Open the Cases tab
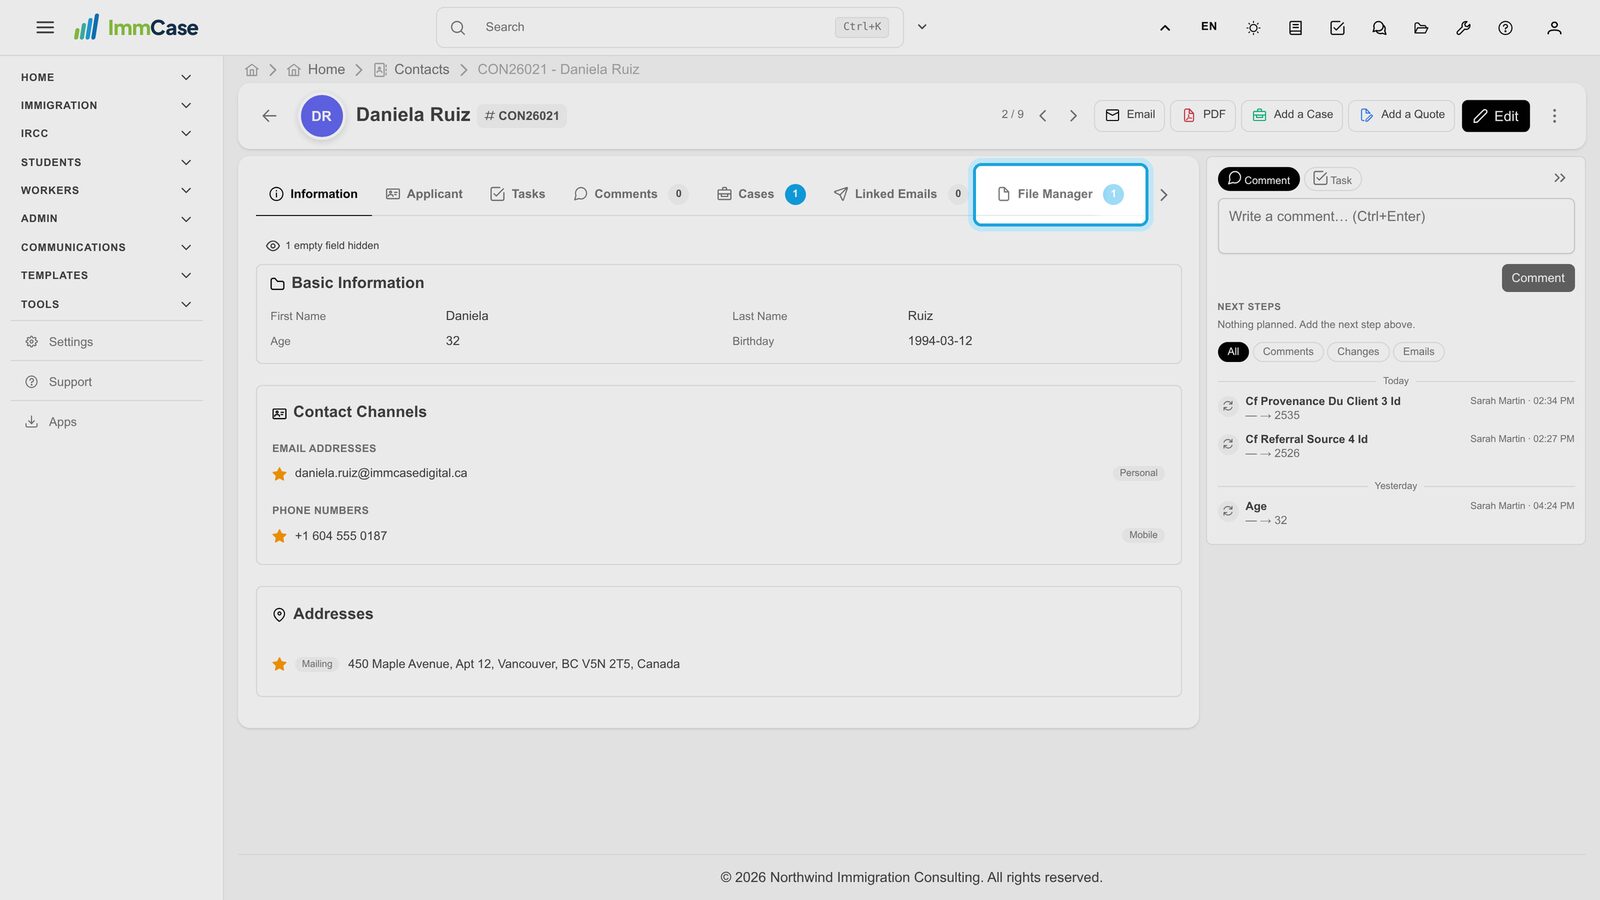The height and width of the screenshot is (900, 1600). [x=760, y=194]
